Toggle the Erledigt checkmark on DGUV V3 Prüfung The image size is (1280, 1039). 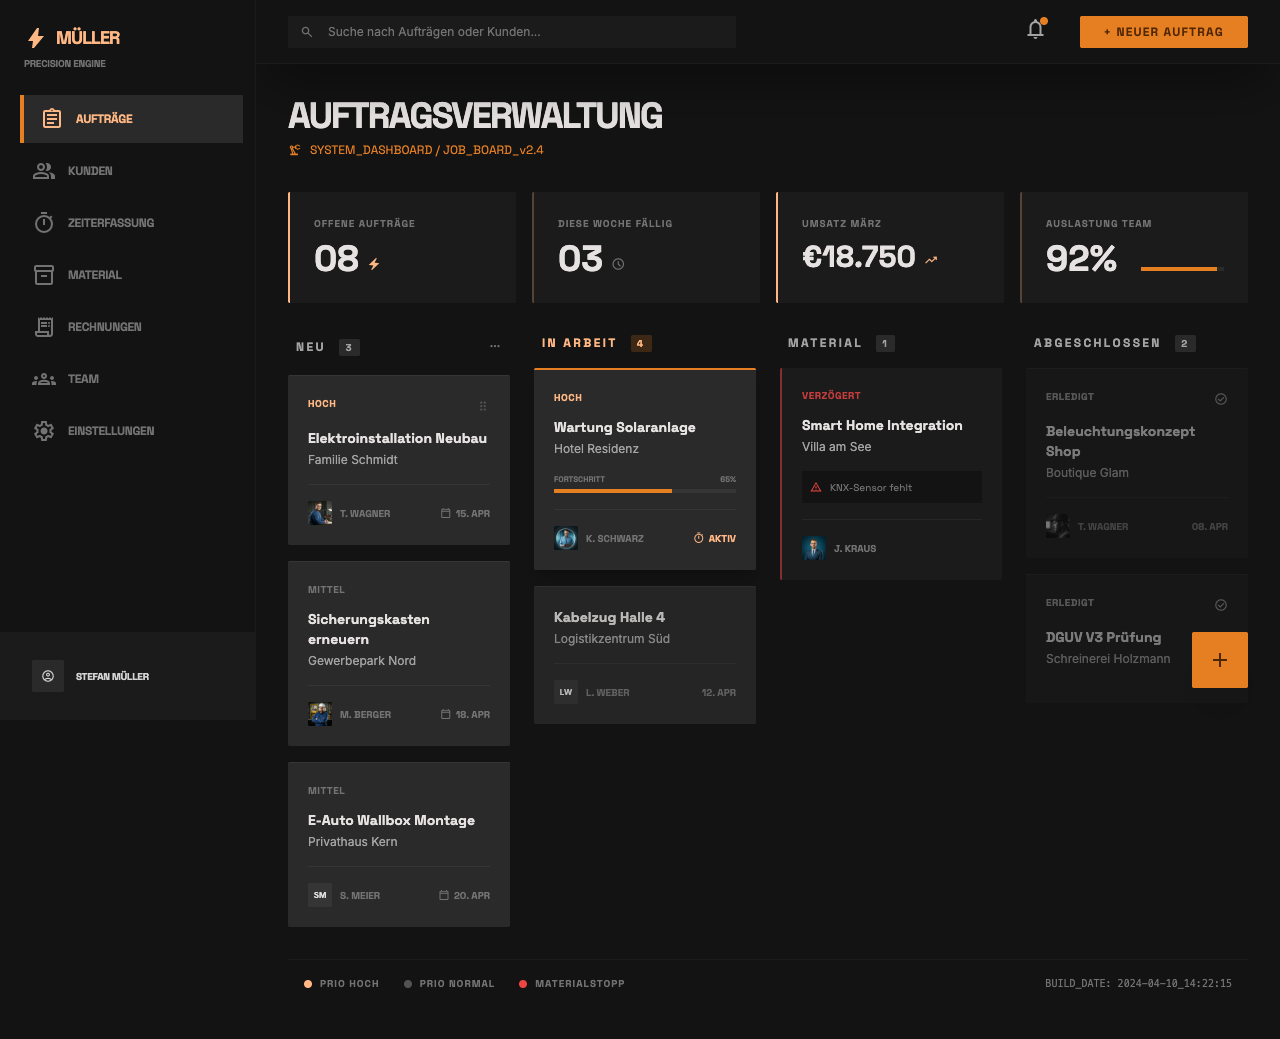(x=1221, y=604)
